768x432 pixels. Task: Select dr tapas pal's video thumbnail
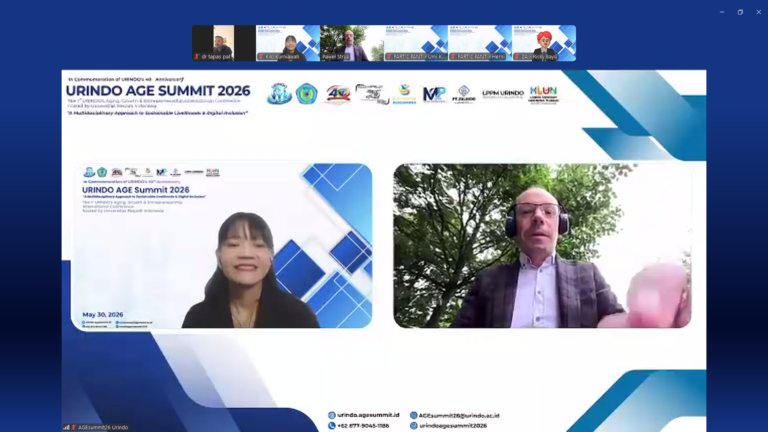[x=224, y=43]
